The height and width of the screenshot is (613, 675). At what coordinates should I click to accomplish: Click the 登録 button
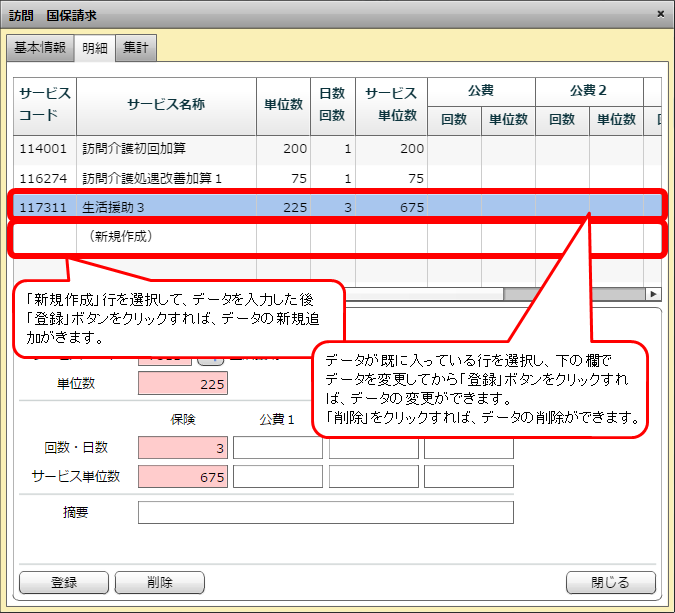coord(63,582)
